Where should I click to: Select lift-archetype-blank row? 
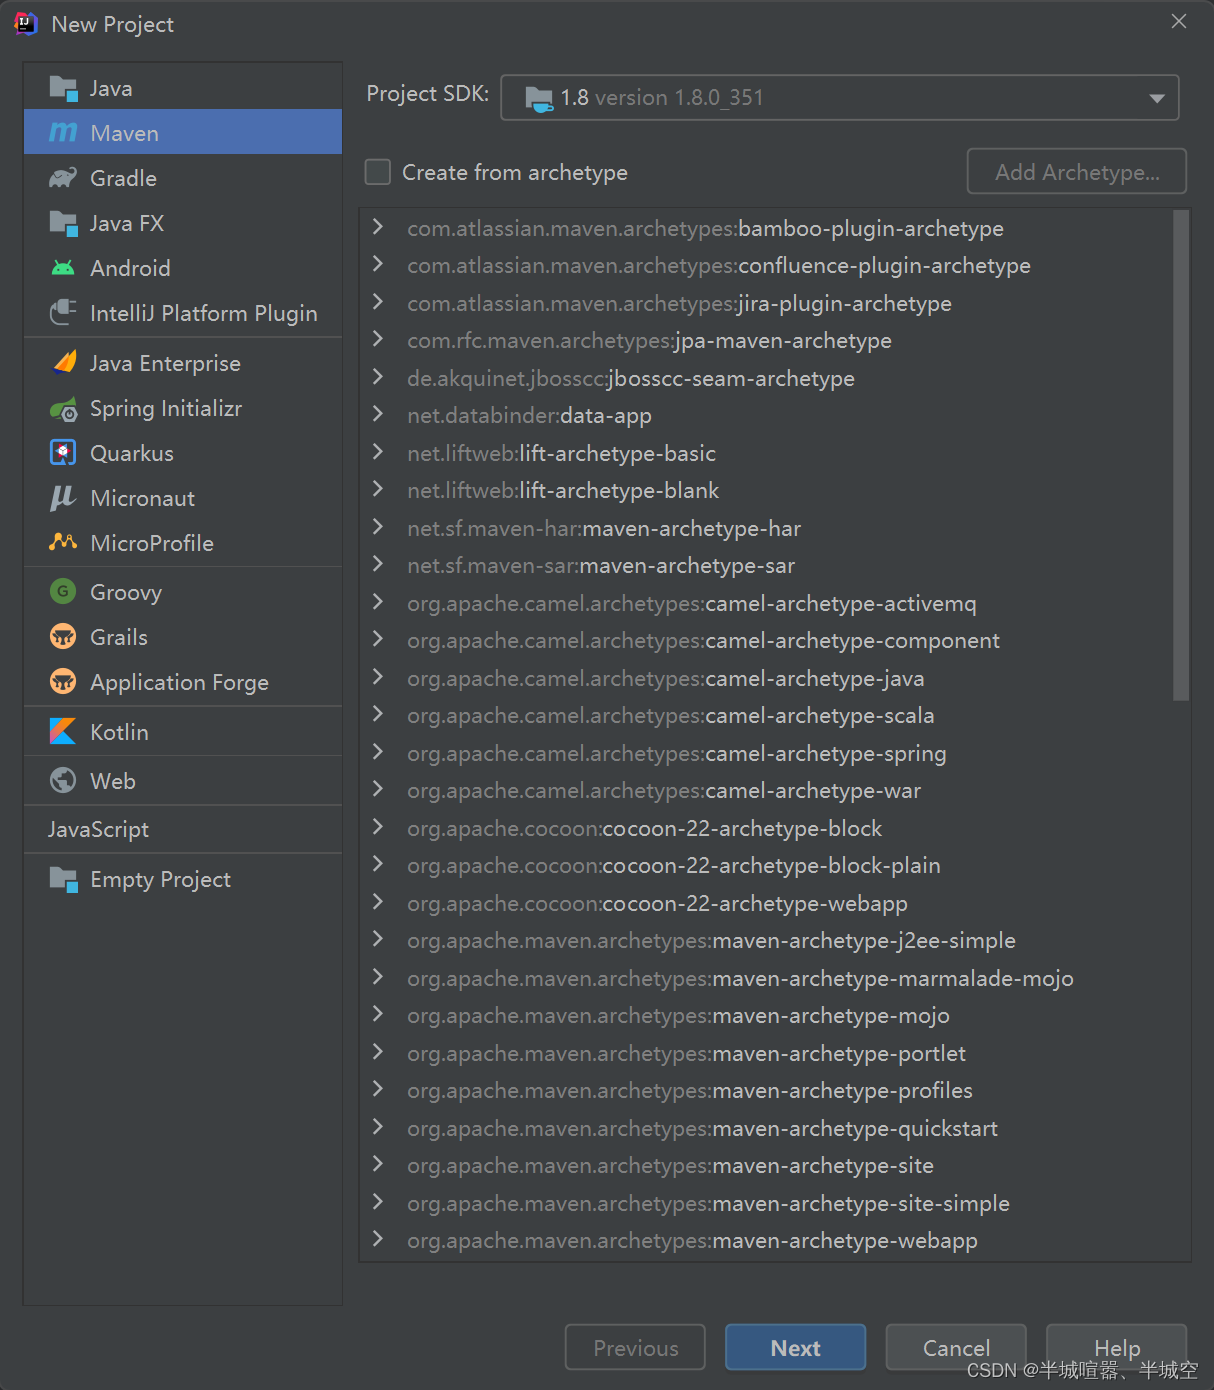tap(766, 490)
